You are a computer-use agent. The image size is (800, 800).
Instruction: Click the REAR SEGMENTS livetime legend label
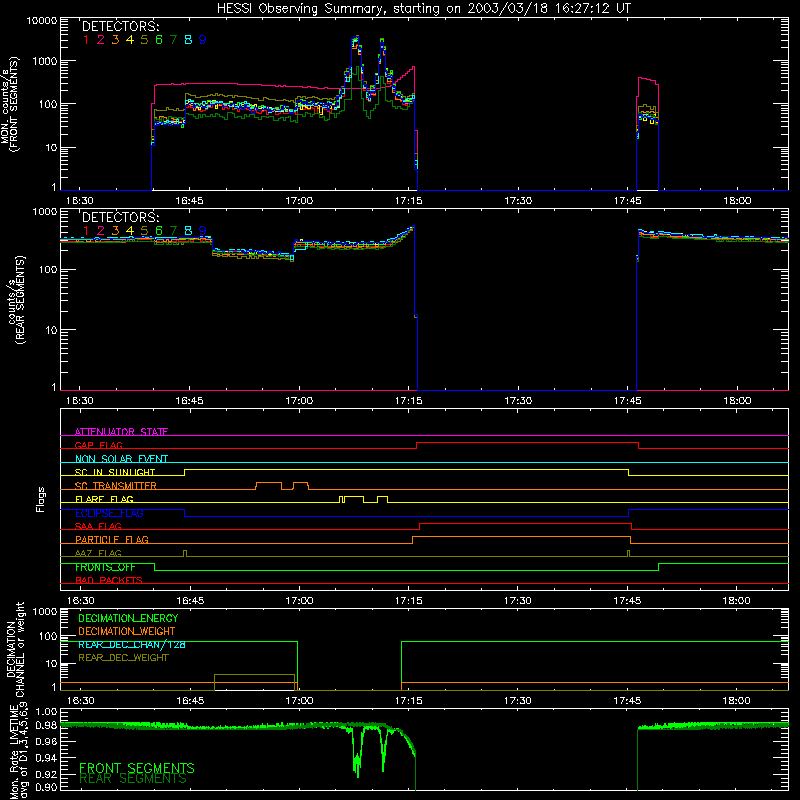[x=133, y=779]
